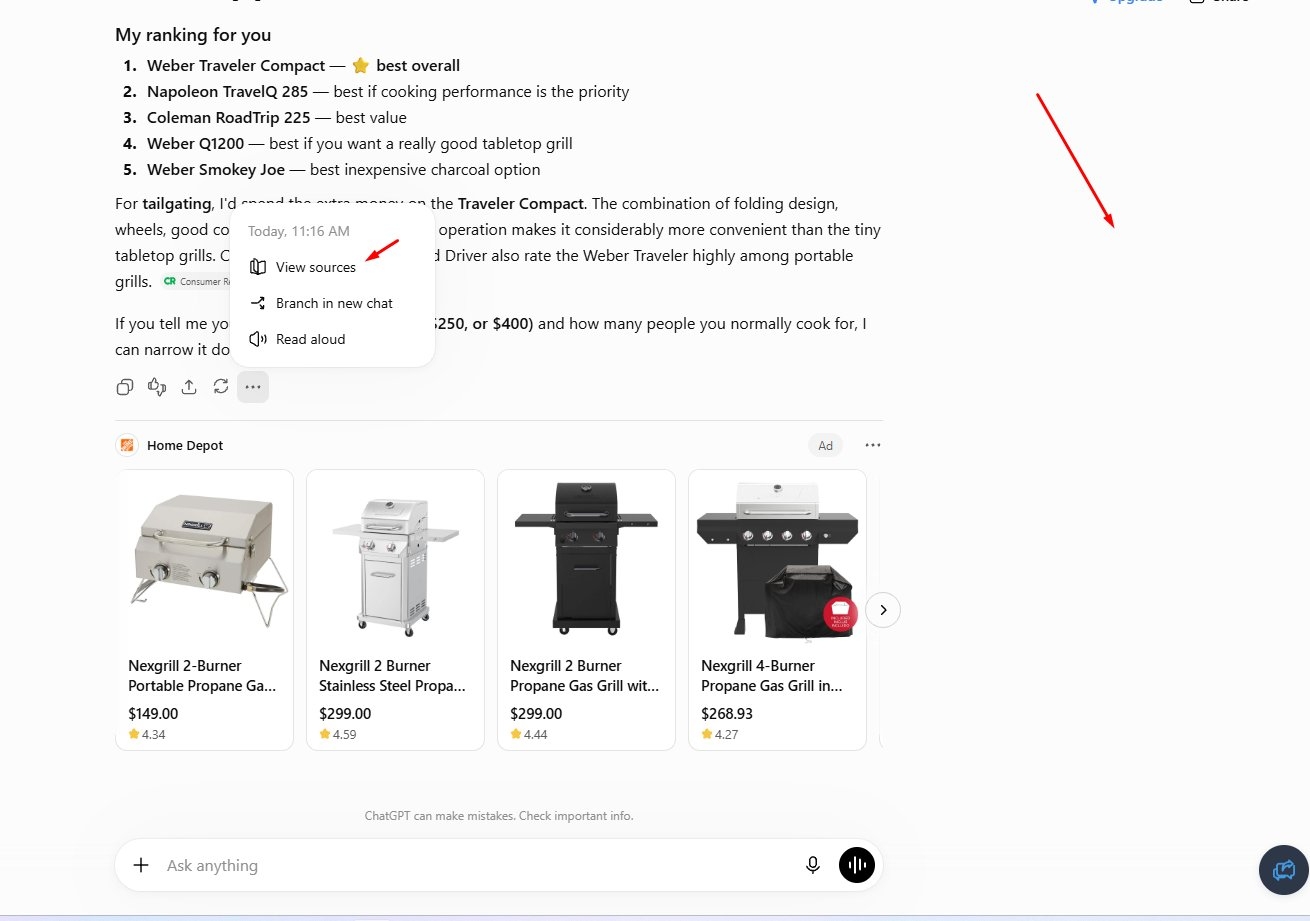Click the thumbs feedback icon below the response
Viewport: 1310px width, 921px height.
click(157, 387)
